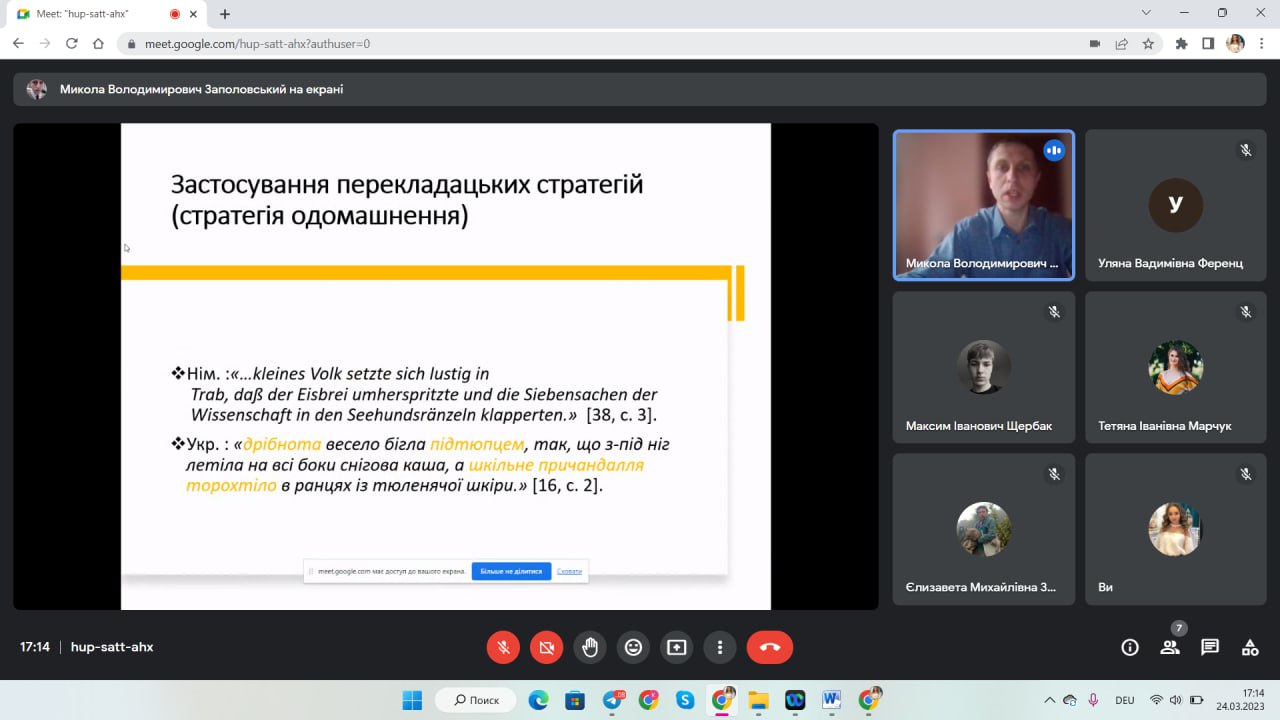This screenshot has height=720, width=1280.
Task: Select Уляна Вадимівна Ференц participant tile
Action: tap(1176, 205)
